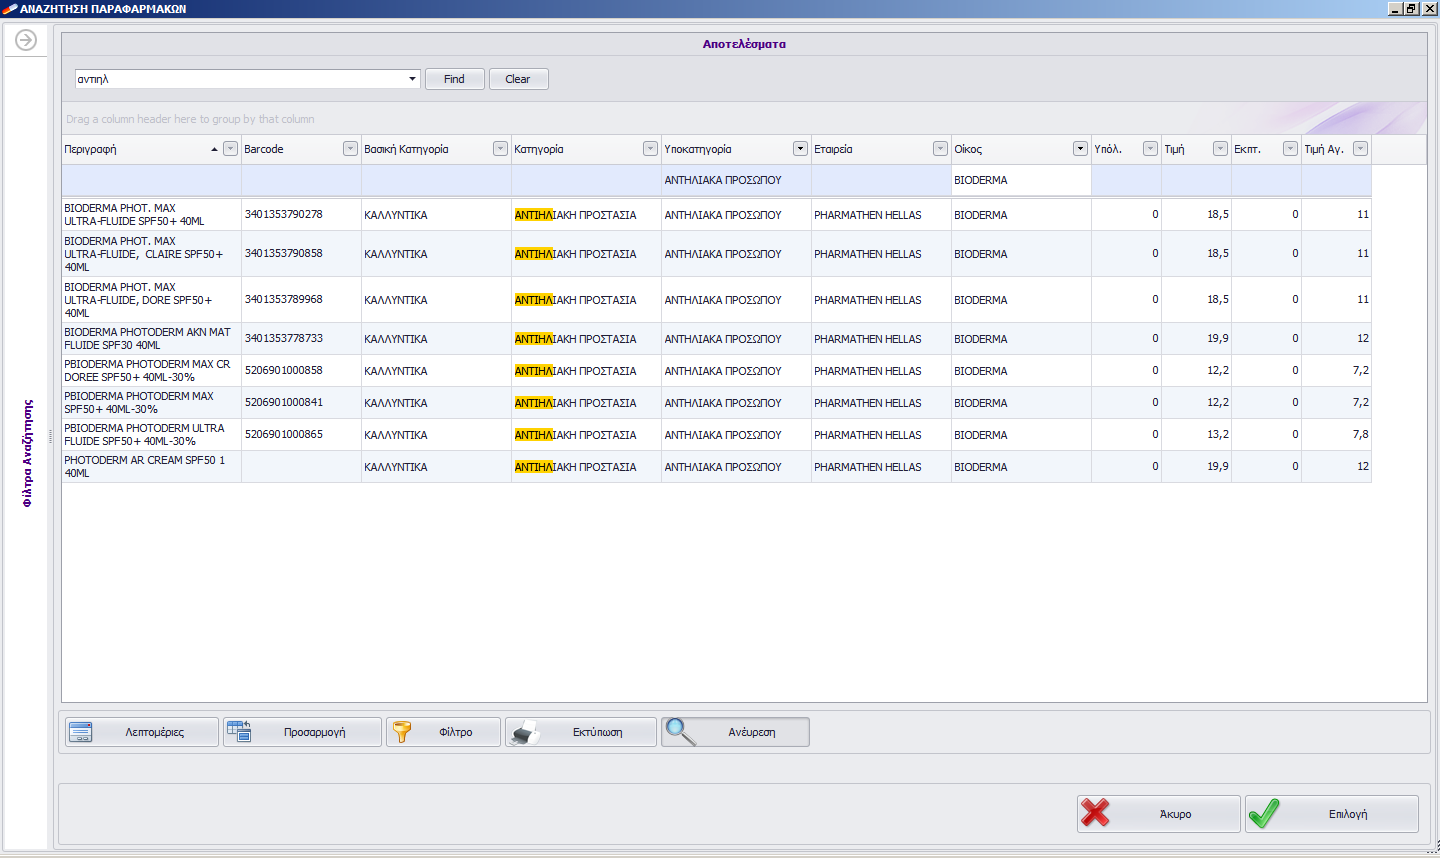Open the Οίκος column filter dropdown
The height and width of the screenshot is (858, 1440).
pyautogui.click(x=1080, y=149)
